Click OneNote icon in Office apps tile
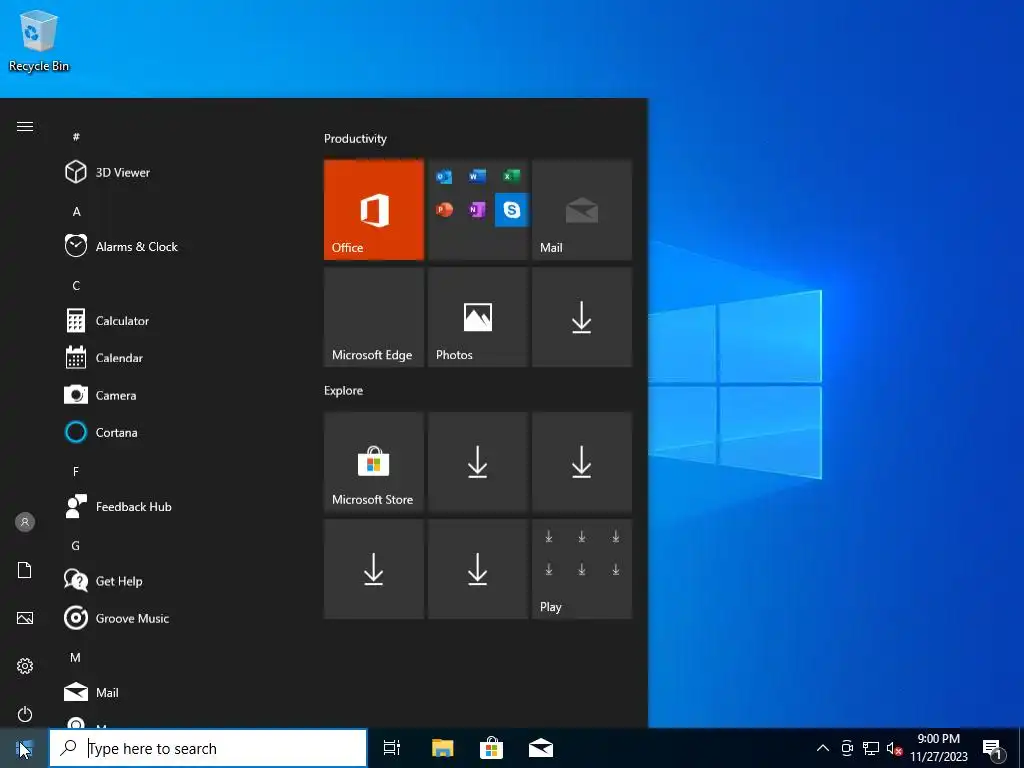 [x=477, y=210]
